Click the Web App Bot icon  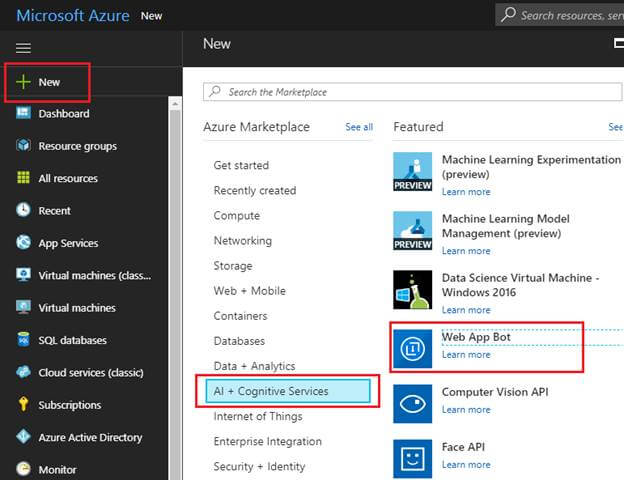point(412,349)
